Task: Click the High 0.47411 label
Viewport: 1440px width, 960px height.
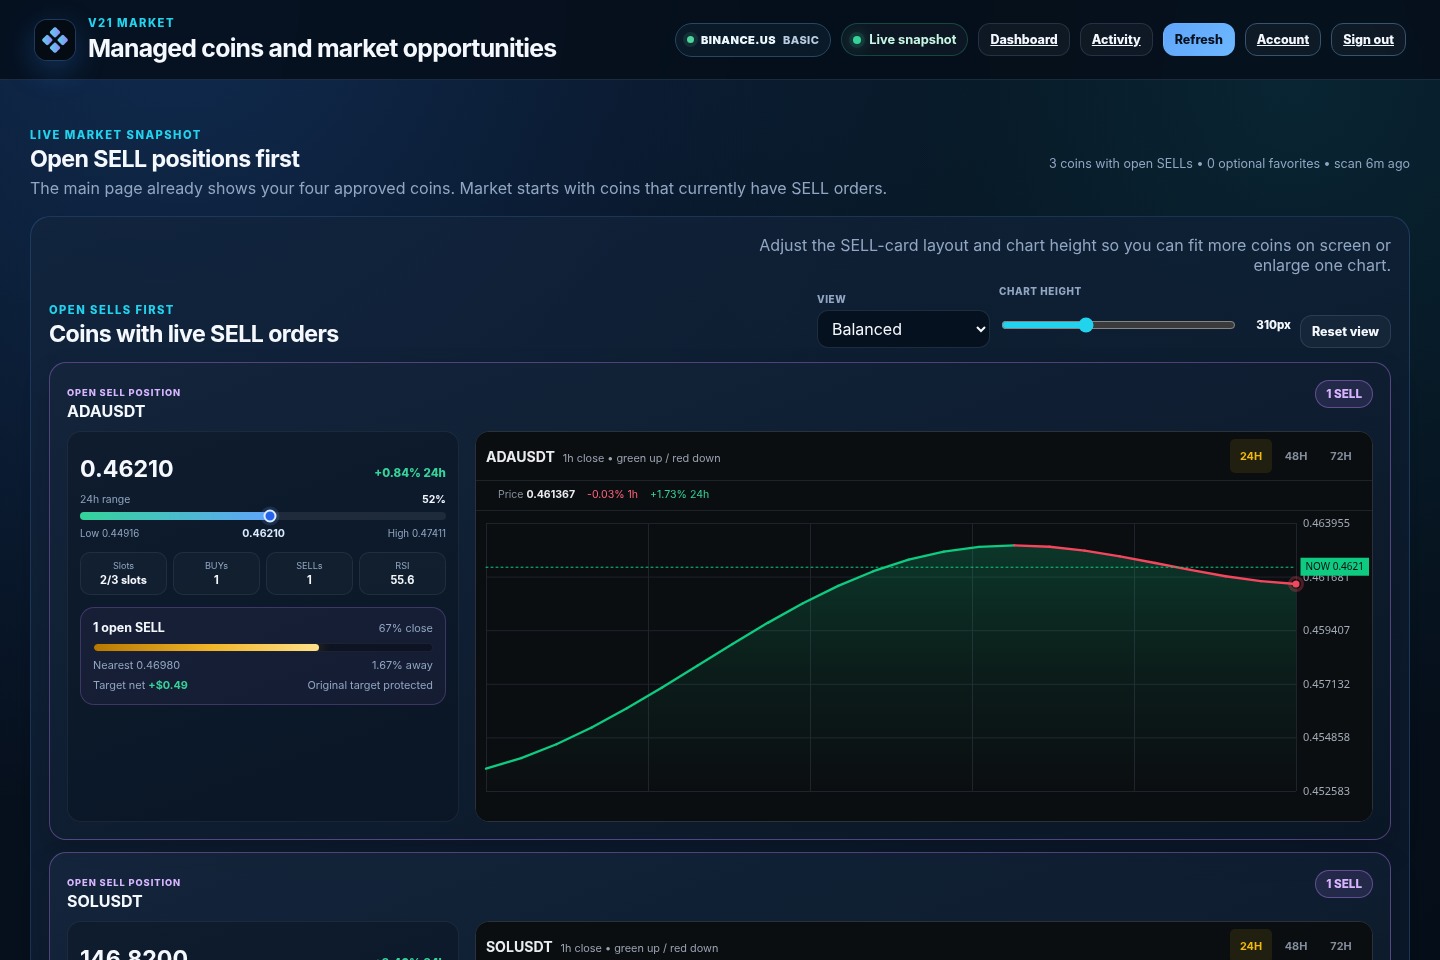Action: 417,533
